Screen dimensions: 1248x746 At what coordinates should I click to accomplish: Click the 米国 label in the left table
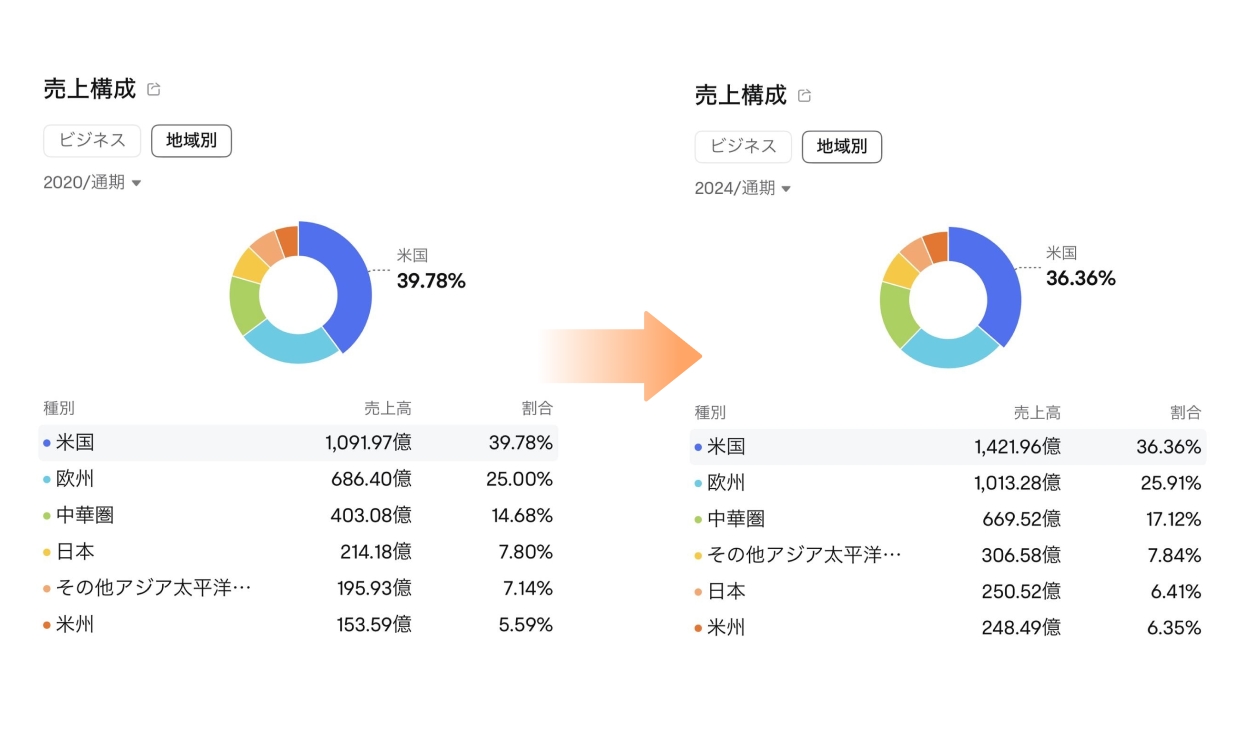(x=76, y=443)
